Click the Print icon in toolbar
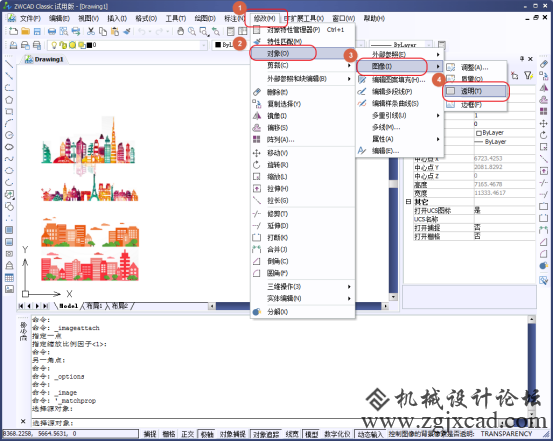Image resolution: width=554 pixels, height=442 pixels. pos(52,31)
